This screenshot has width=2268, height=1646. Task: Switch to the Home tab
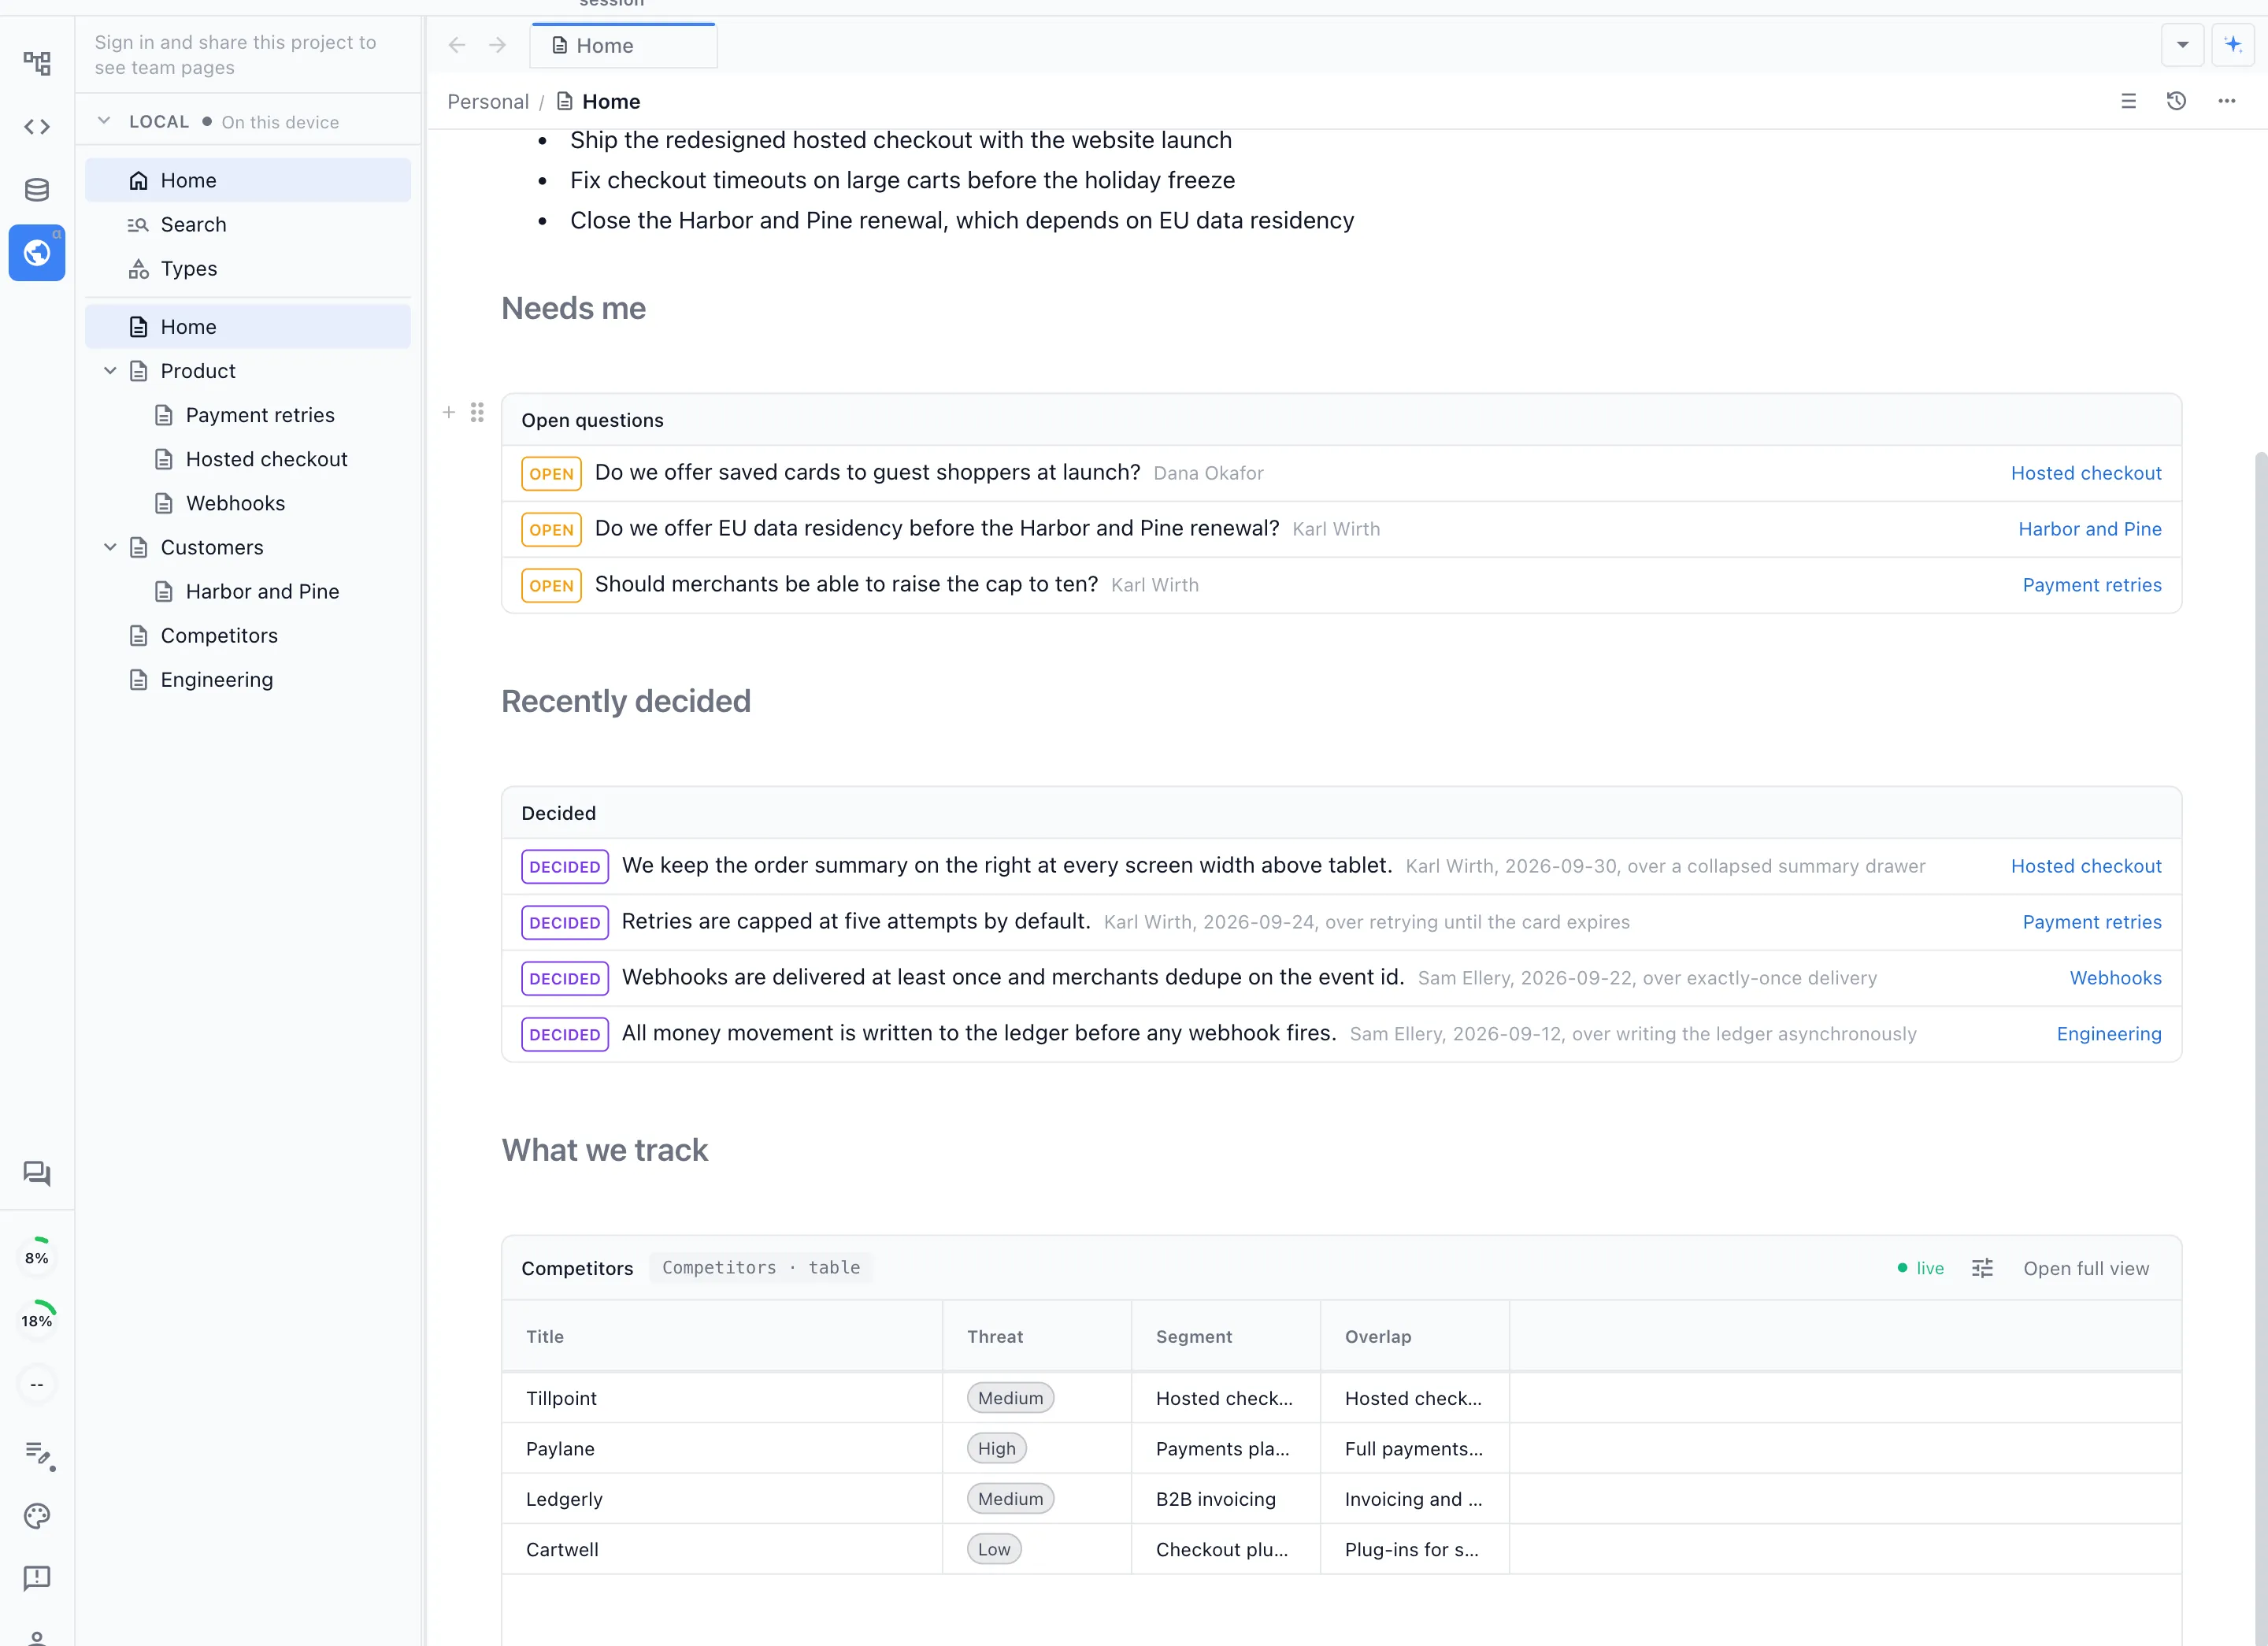(x=623, y=46)
